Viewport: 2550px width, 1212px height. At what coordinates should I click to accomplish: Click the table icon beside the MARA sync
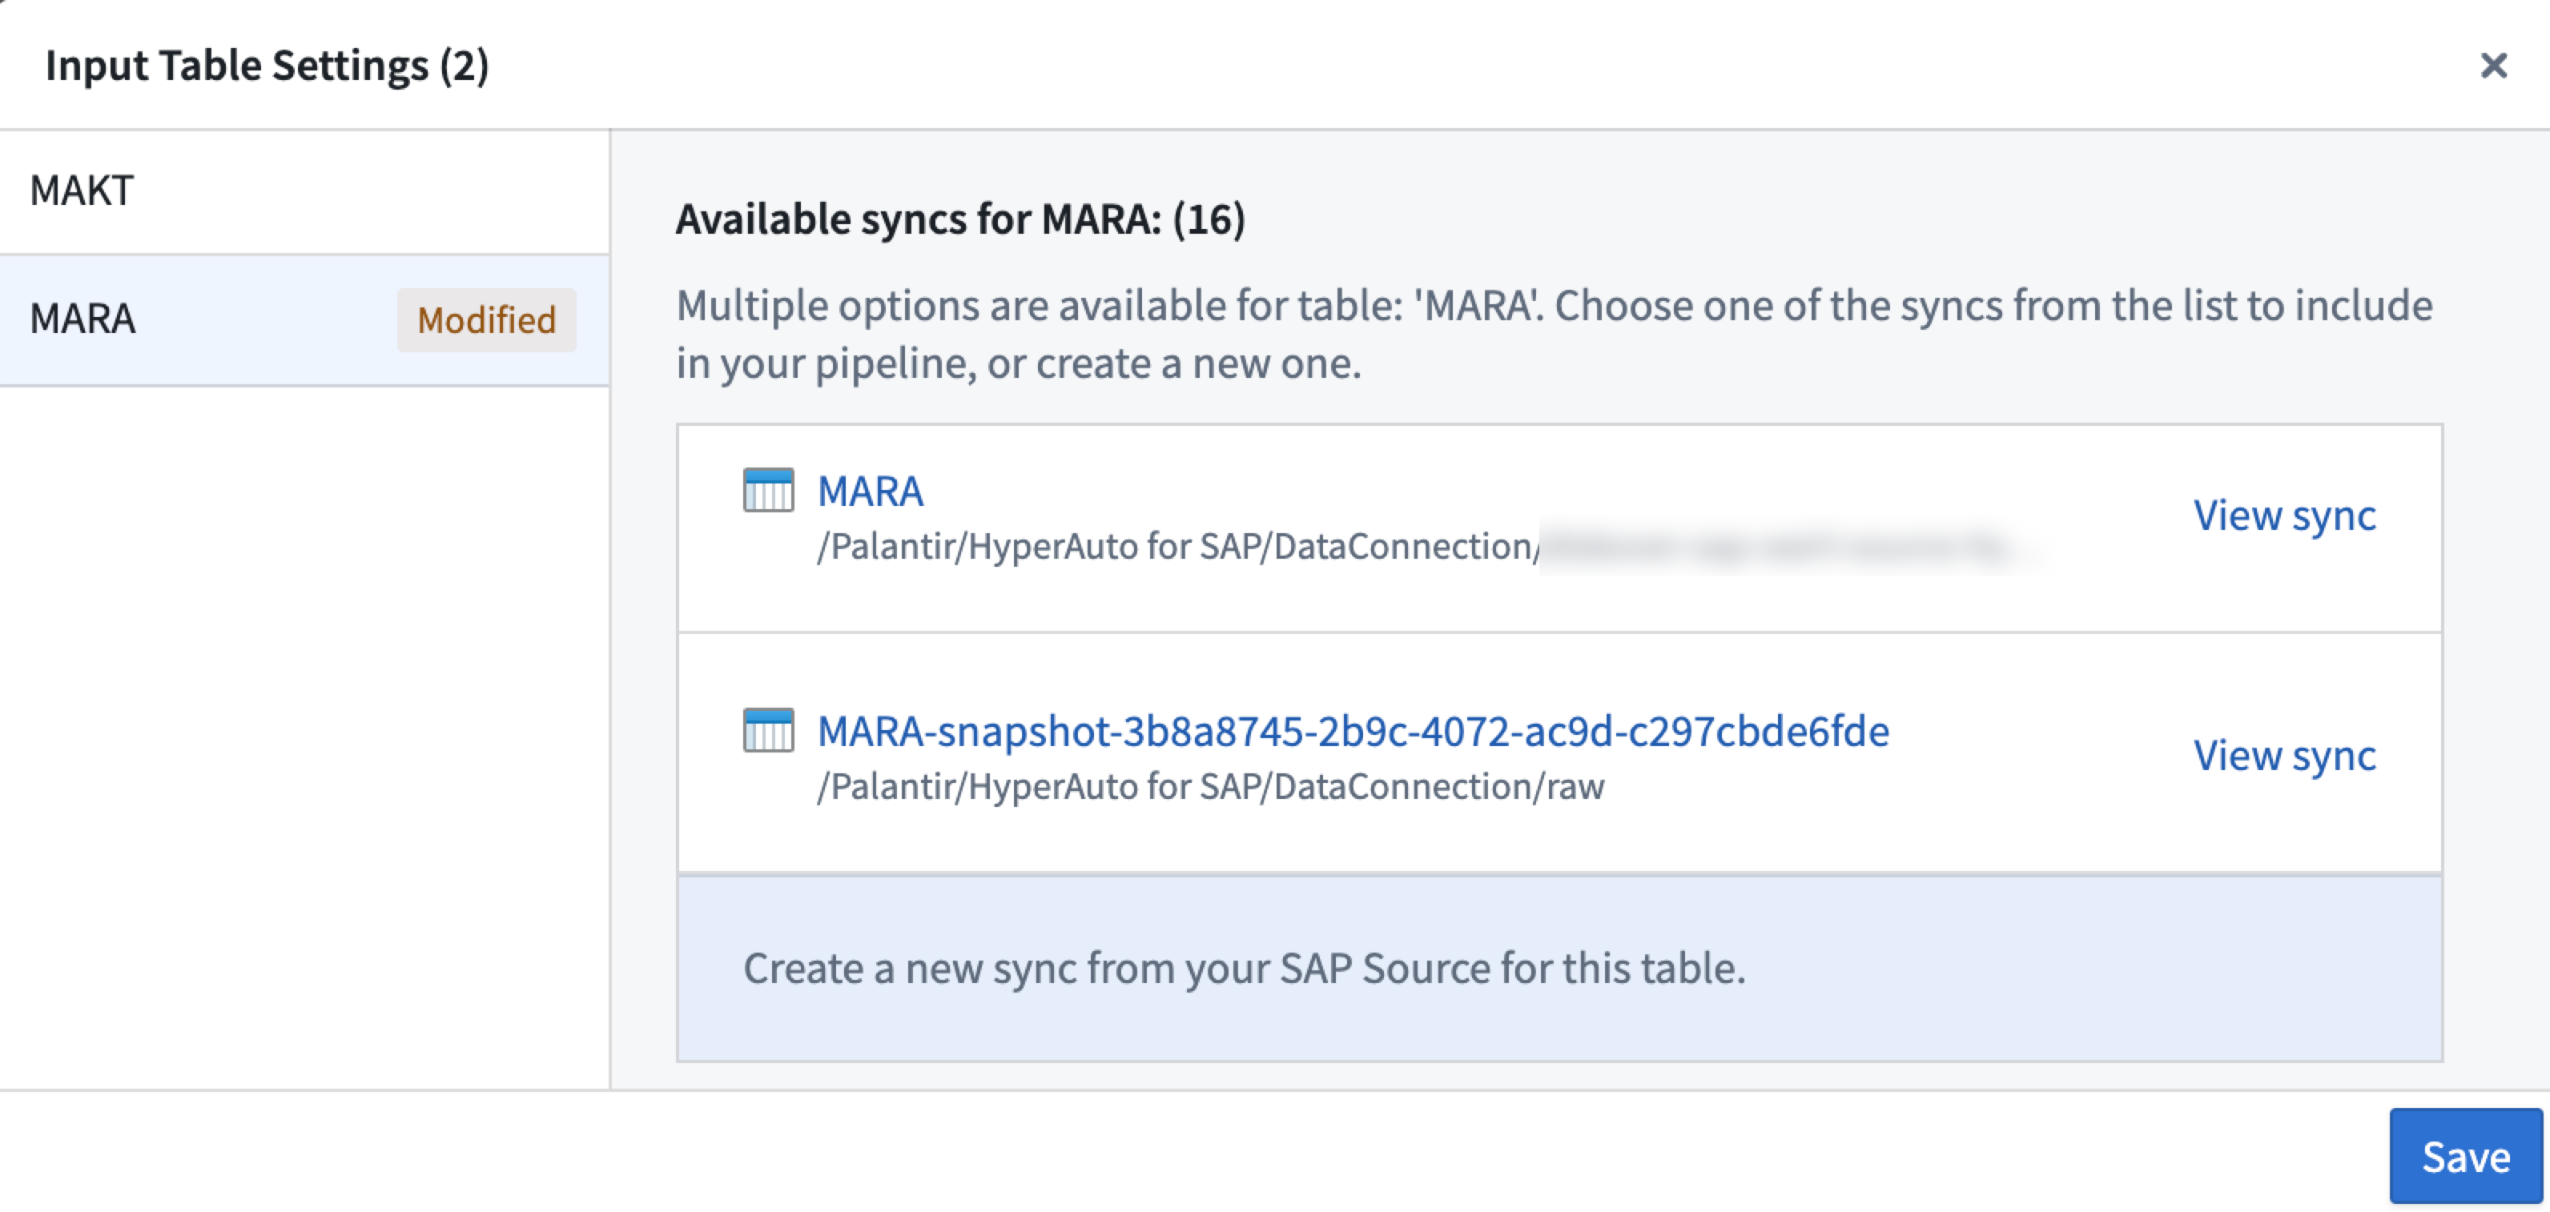tap(768, 490)
